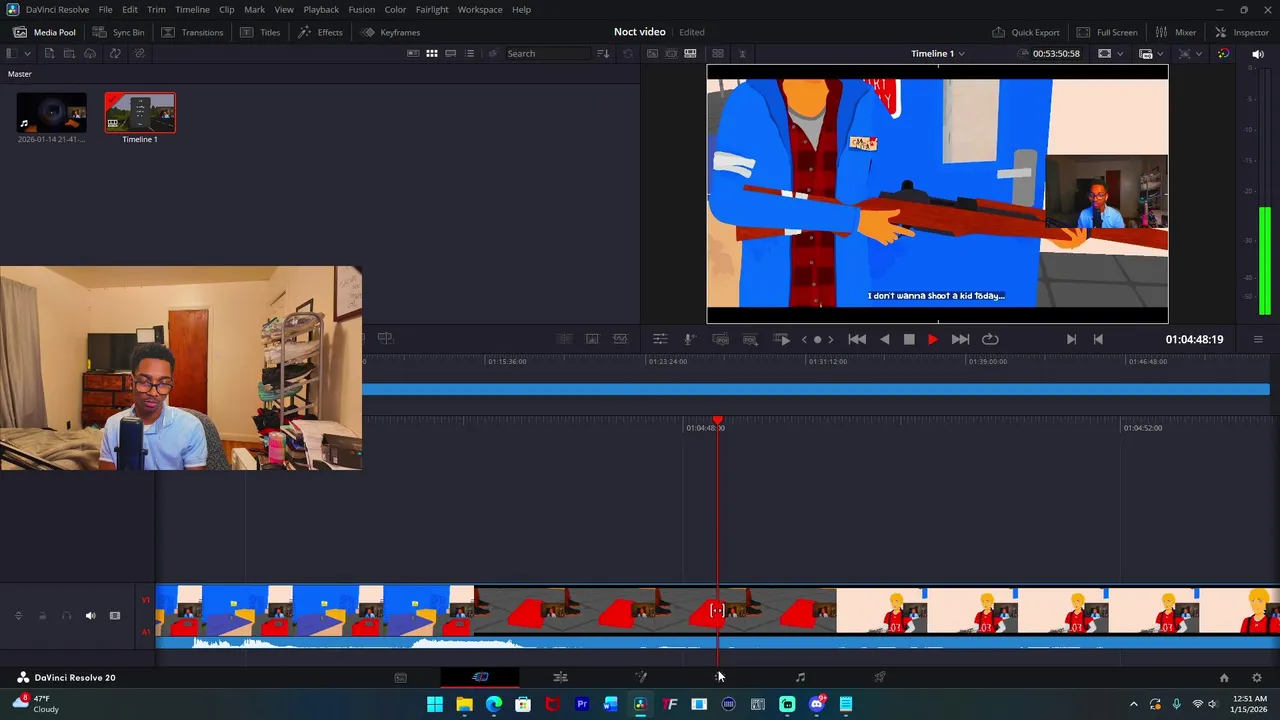This screenshot has width=1280, height=720.
Task: Open the Fusion page tab
Action: pos(640,677)
